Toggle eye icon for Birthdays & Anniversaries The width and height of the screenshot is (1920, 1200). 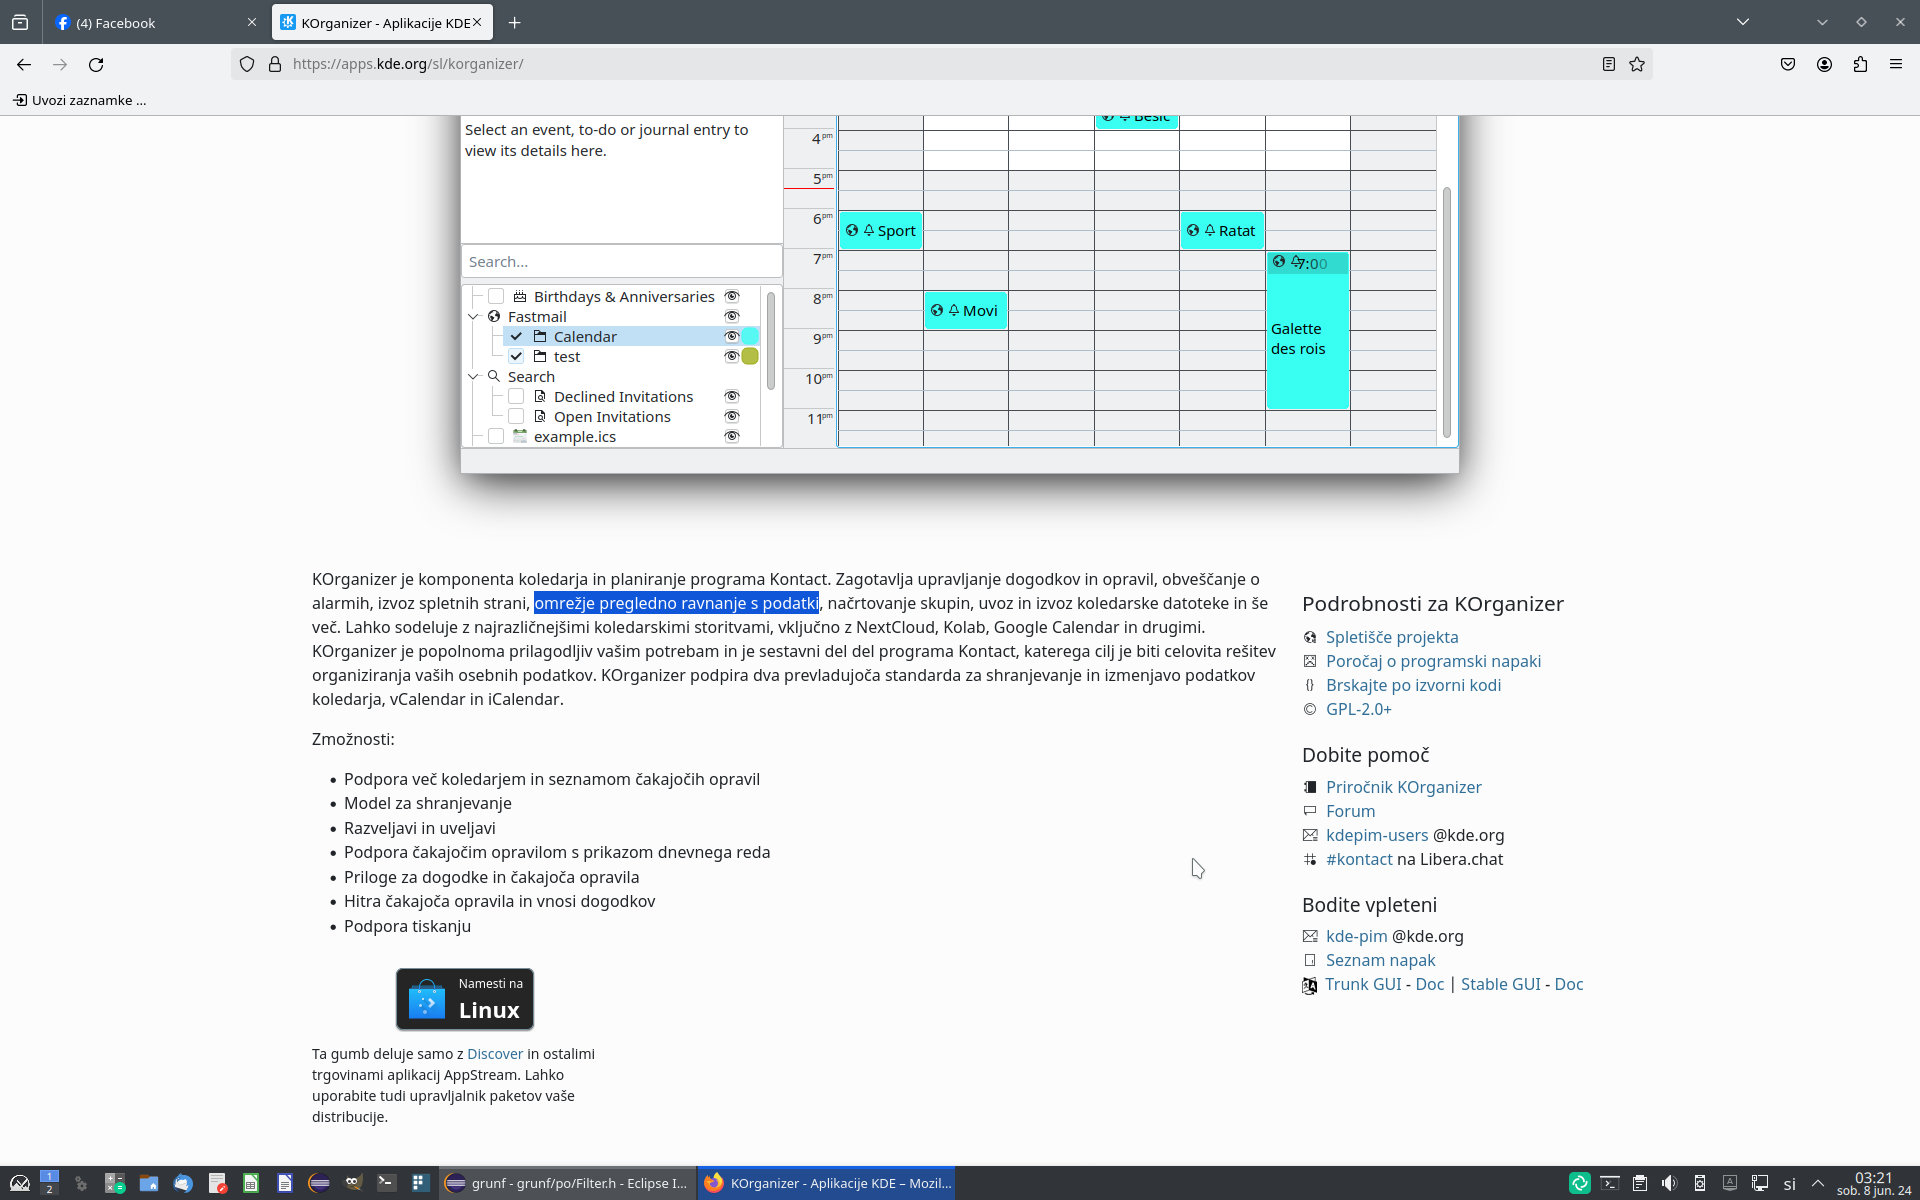pos(732,296)
